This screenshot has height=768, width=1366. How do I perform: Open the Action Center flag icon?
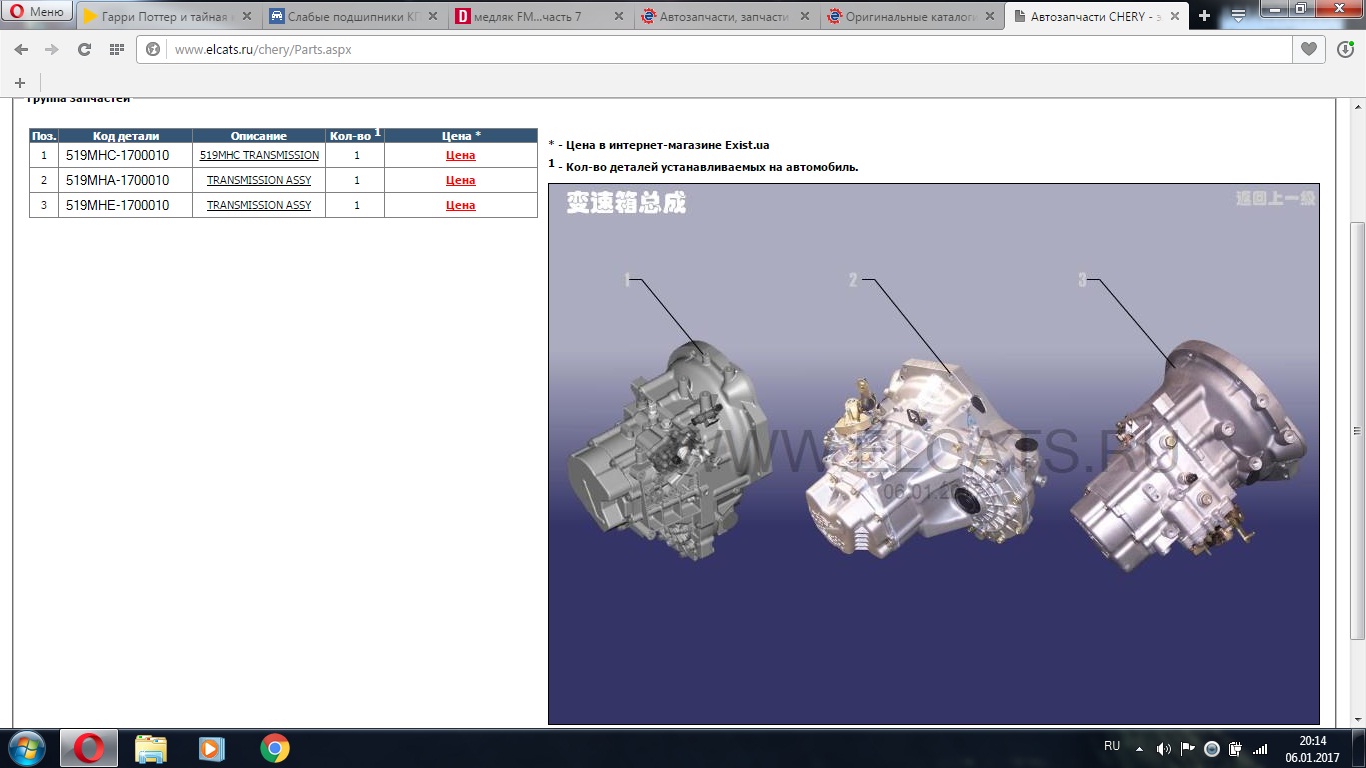pyautogui.click(x=1188, y=748)
